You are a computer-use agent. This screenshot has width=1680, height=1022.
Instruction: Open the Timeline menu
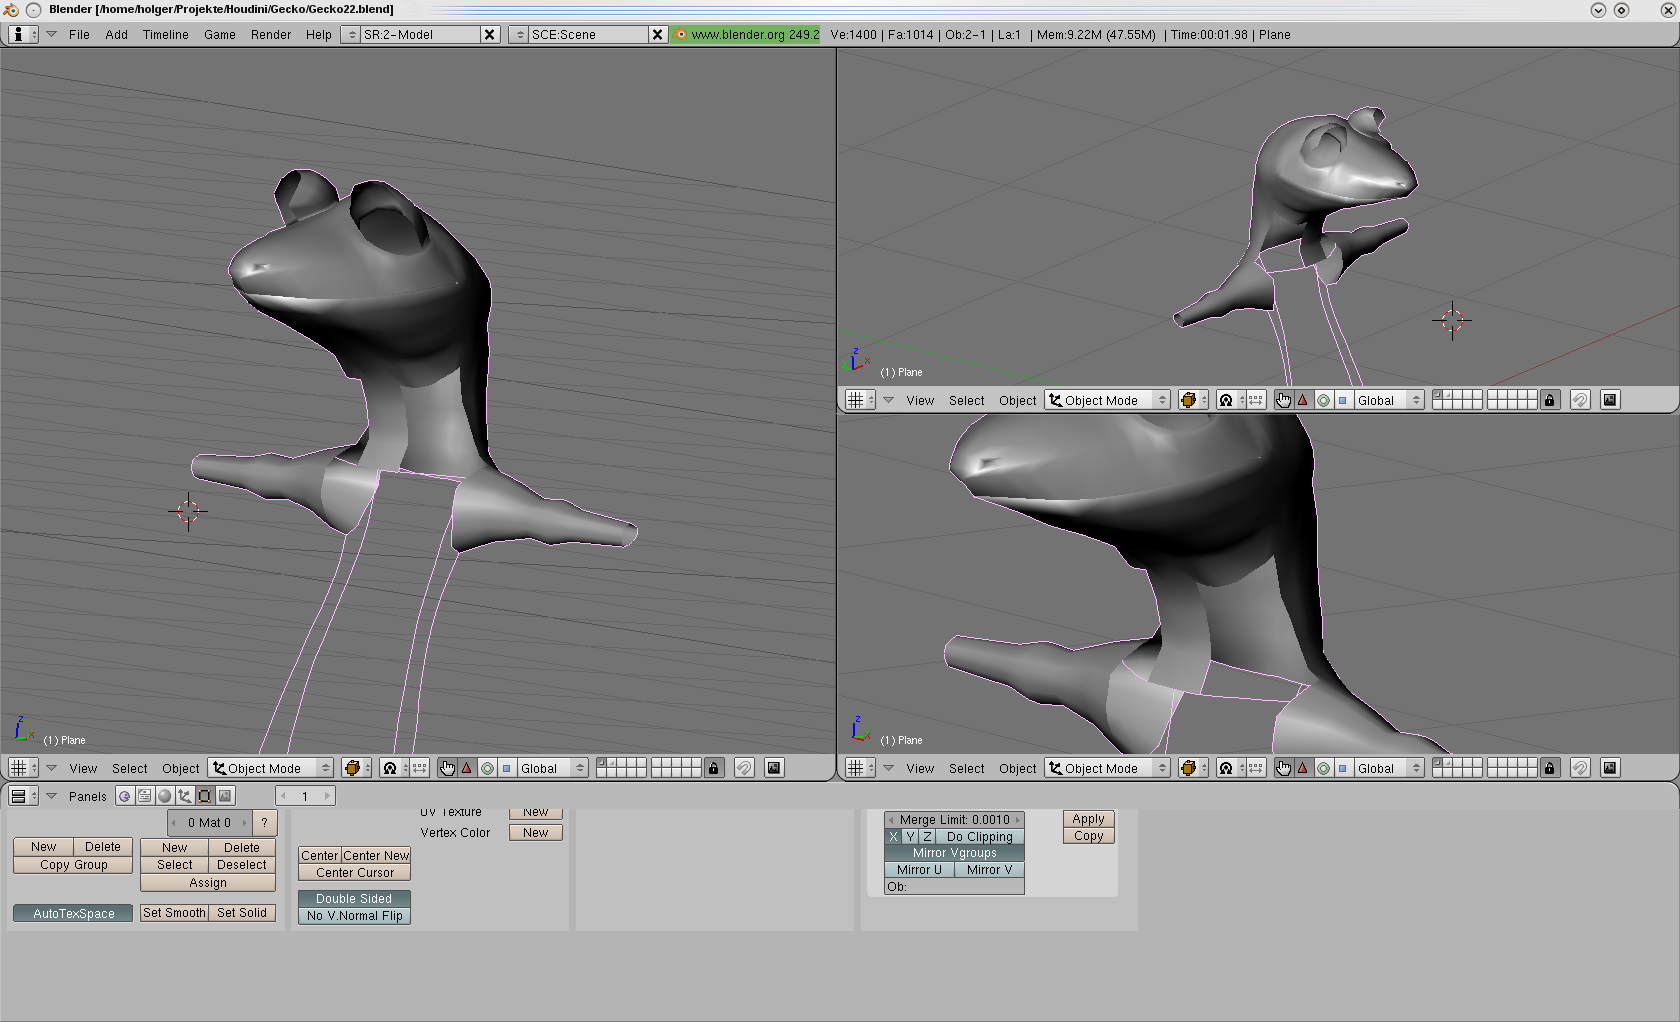coord(165,34)
